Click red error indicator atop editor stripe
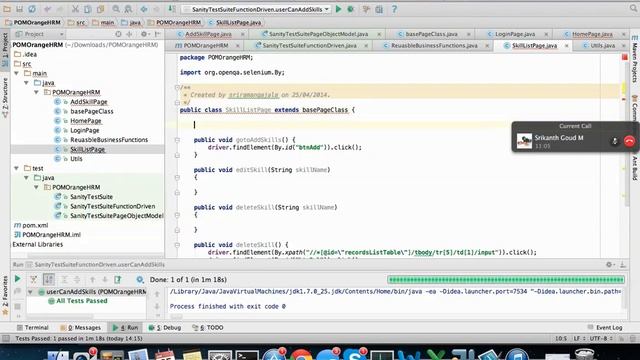The width and height of the screenshot is (640, 360). (624, 58)
